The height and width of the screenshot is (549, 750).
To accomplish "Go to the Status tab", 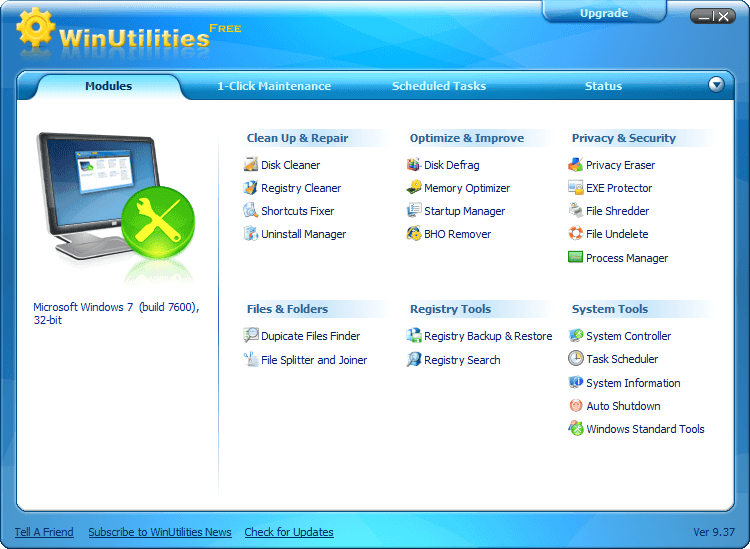I will coord(603,86).
